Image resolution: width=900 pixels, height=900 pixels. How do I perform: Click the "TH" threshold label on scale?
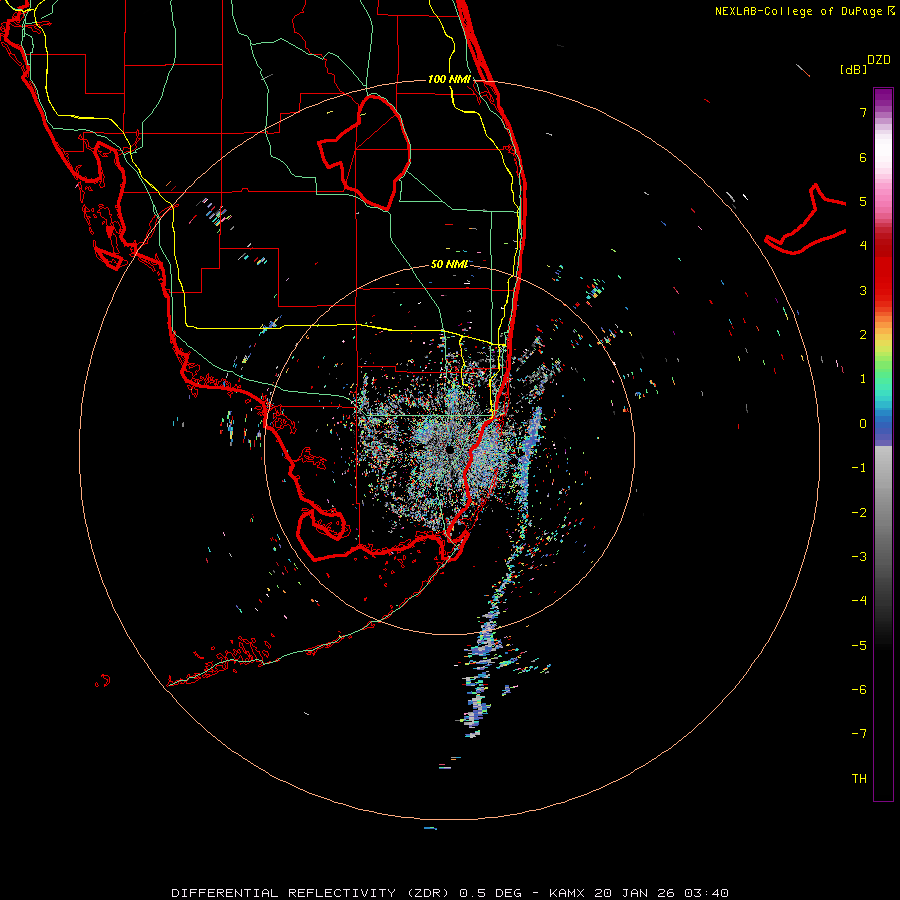[859, 779]
